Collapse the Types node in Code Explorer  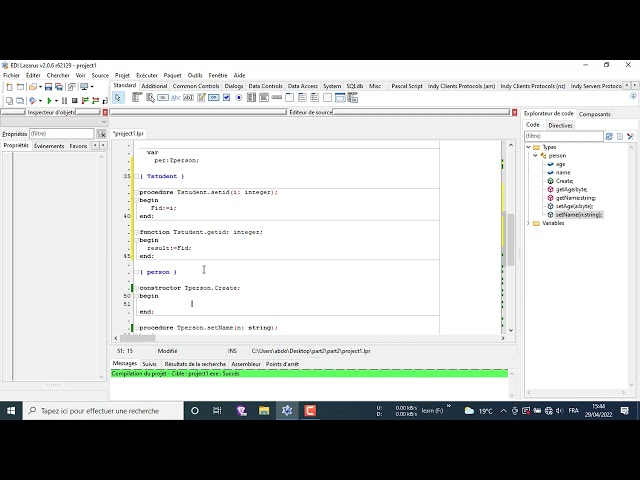(x=529, y=147)
